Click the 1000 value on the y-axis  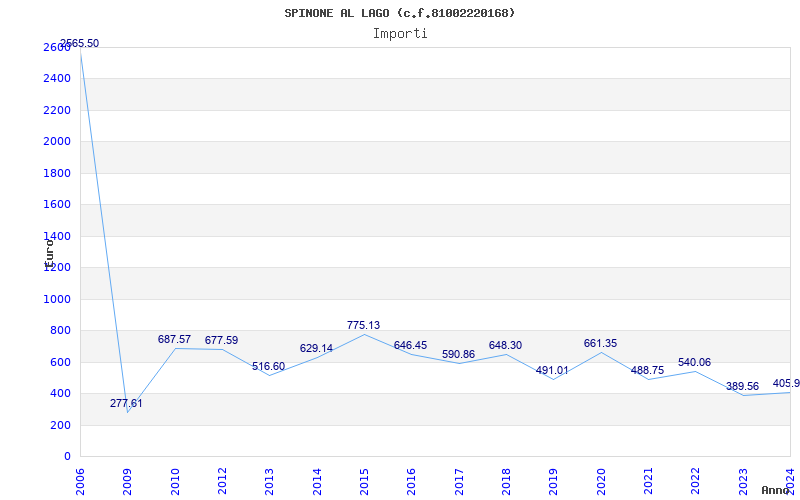57,299
